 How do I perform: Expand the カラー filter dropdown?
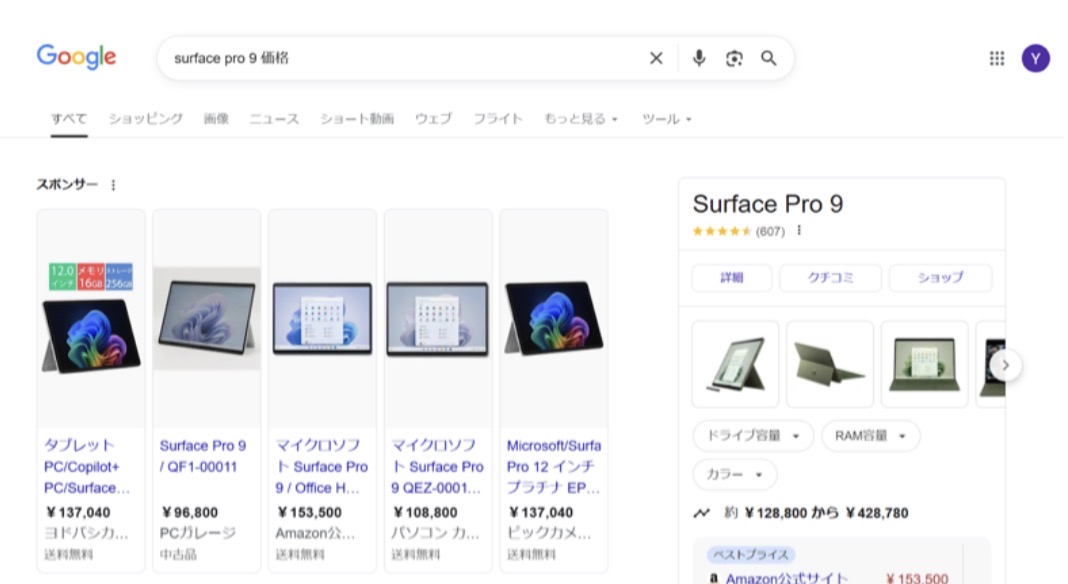click(734, 474)
